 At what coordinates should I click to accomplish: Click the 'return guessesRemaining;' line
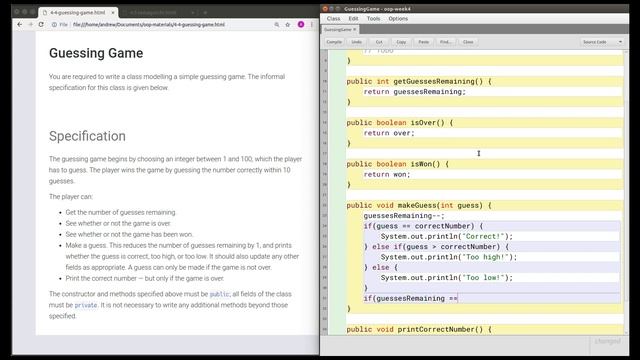pos(415,92)
